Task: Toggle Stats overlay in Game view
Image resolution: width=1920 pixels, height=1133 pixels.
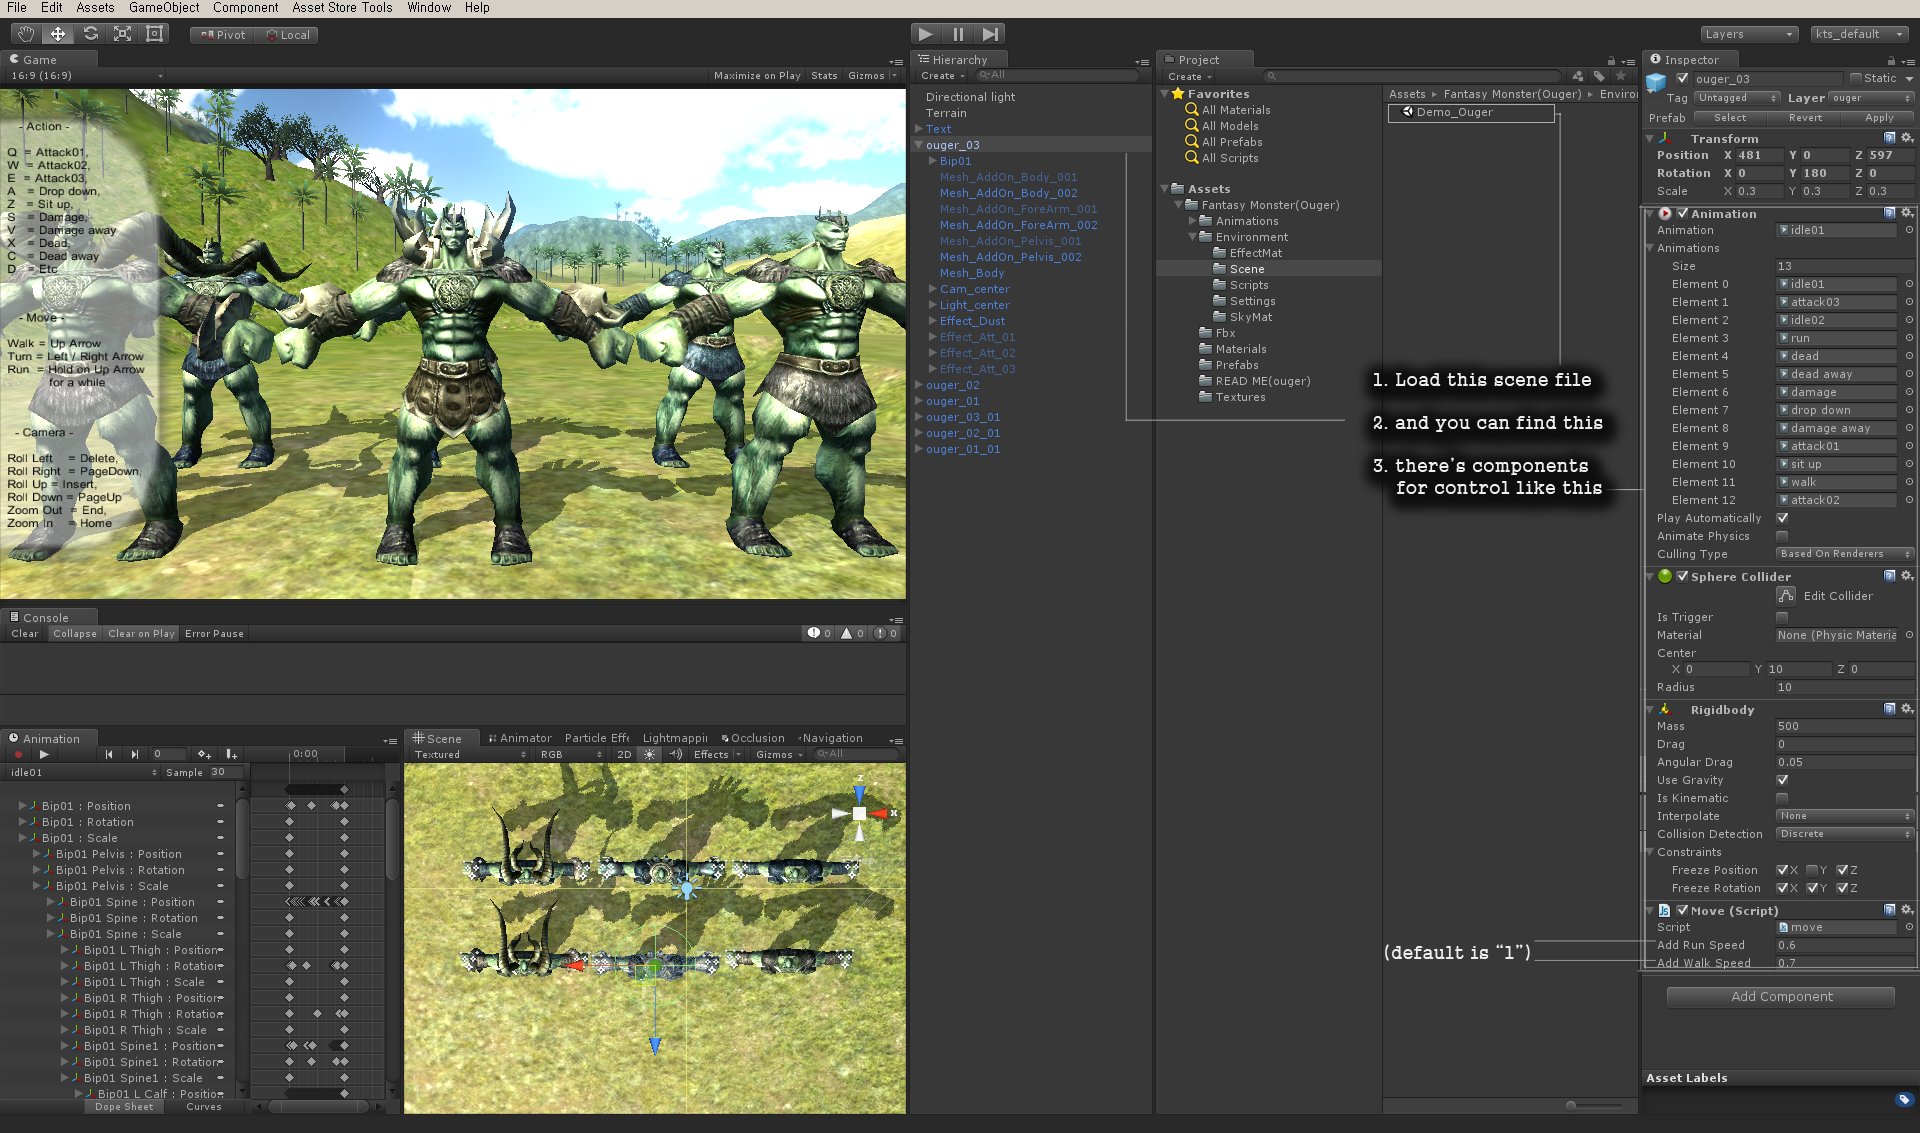Action: tap(824, 76)
